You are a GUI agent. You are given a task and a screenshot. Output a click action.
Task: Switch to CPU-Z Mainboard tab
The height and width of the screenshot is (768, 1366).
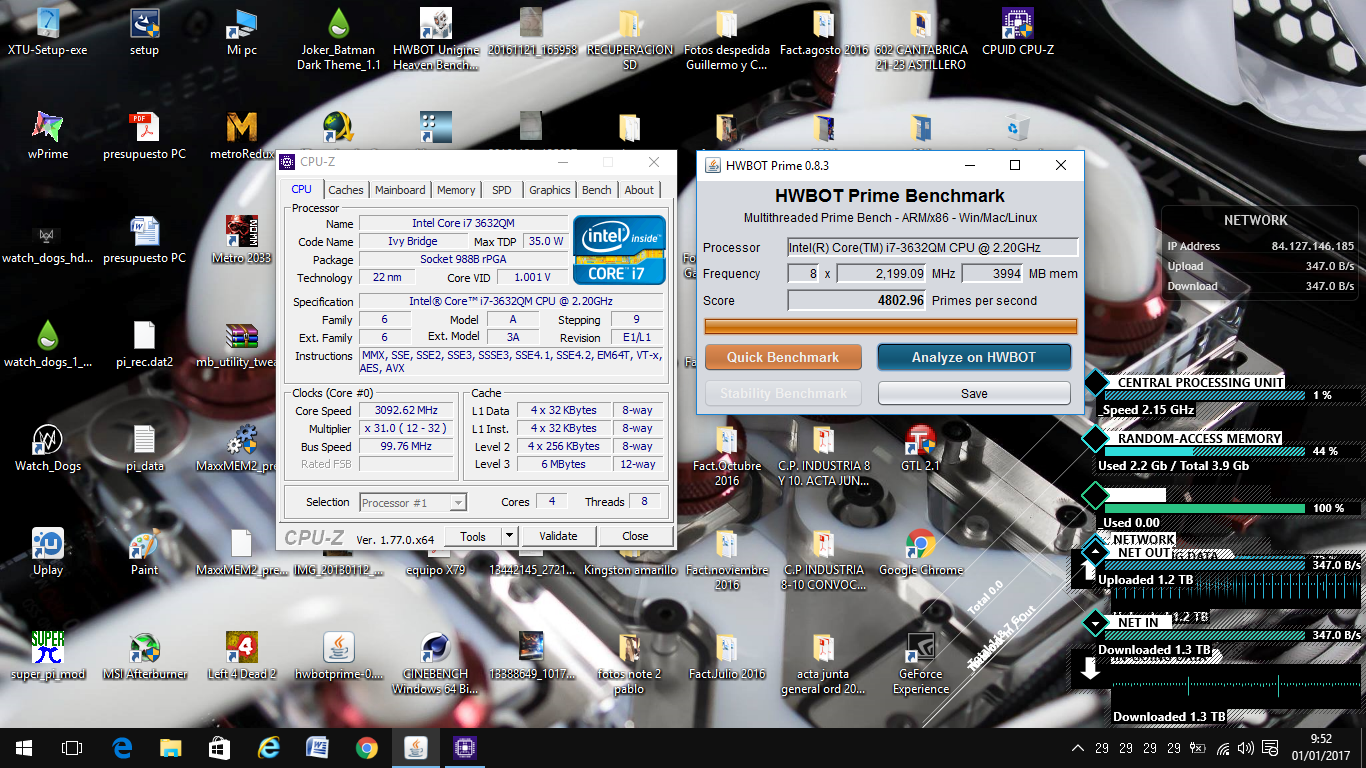tap(400, 190)
